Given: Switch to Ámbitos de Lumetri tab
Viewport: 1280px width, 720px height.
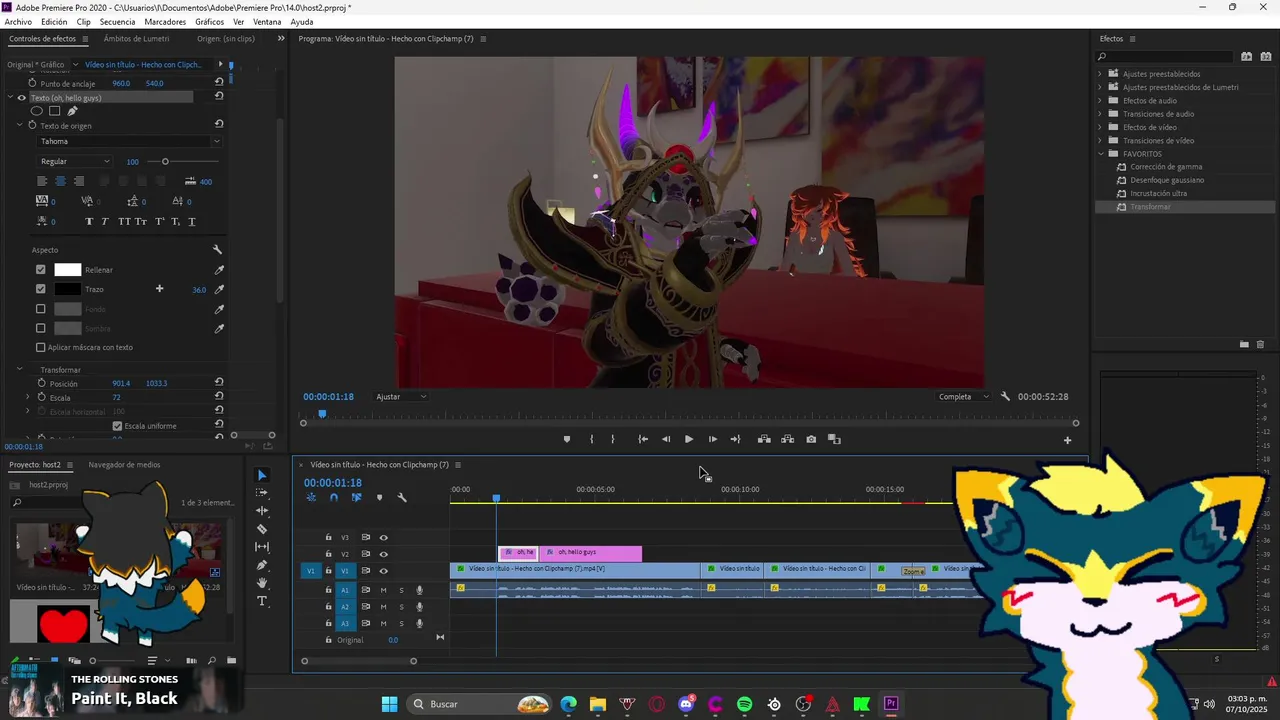Looking at the screenshot, I should click(137, 39).
